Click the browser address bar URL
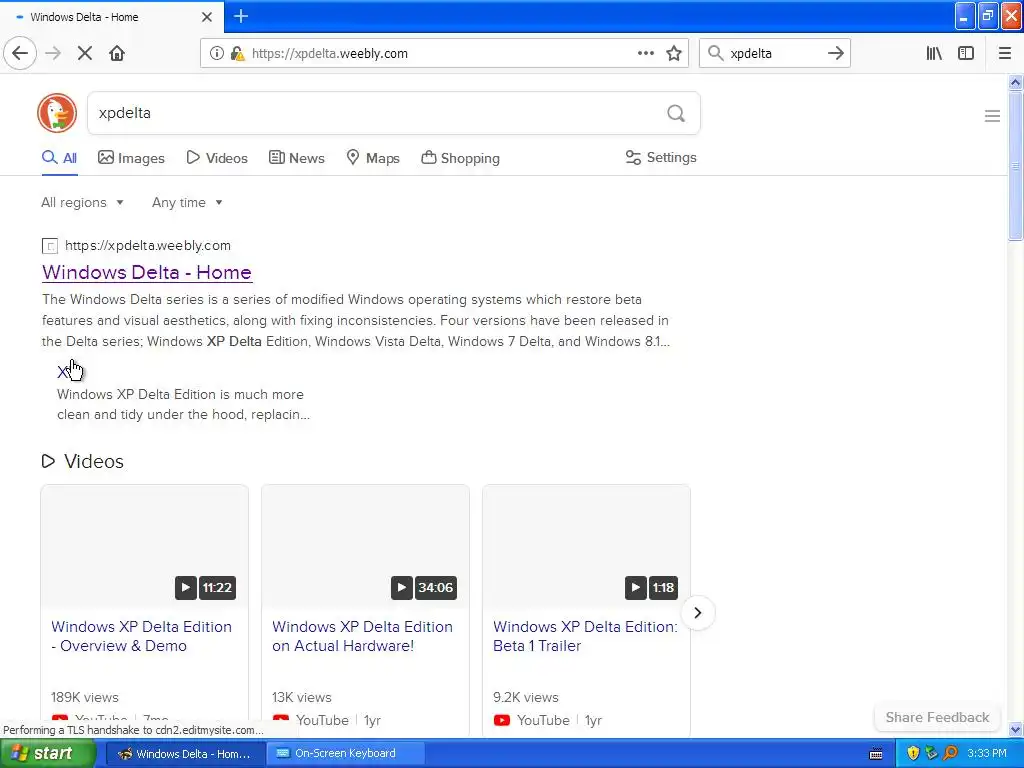 pos(330,54)
